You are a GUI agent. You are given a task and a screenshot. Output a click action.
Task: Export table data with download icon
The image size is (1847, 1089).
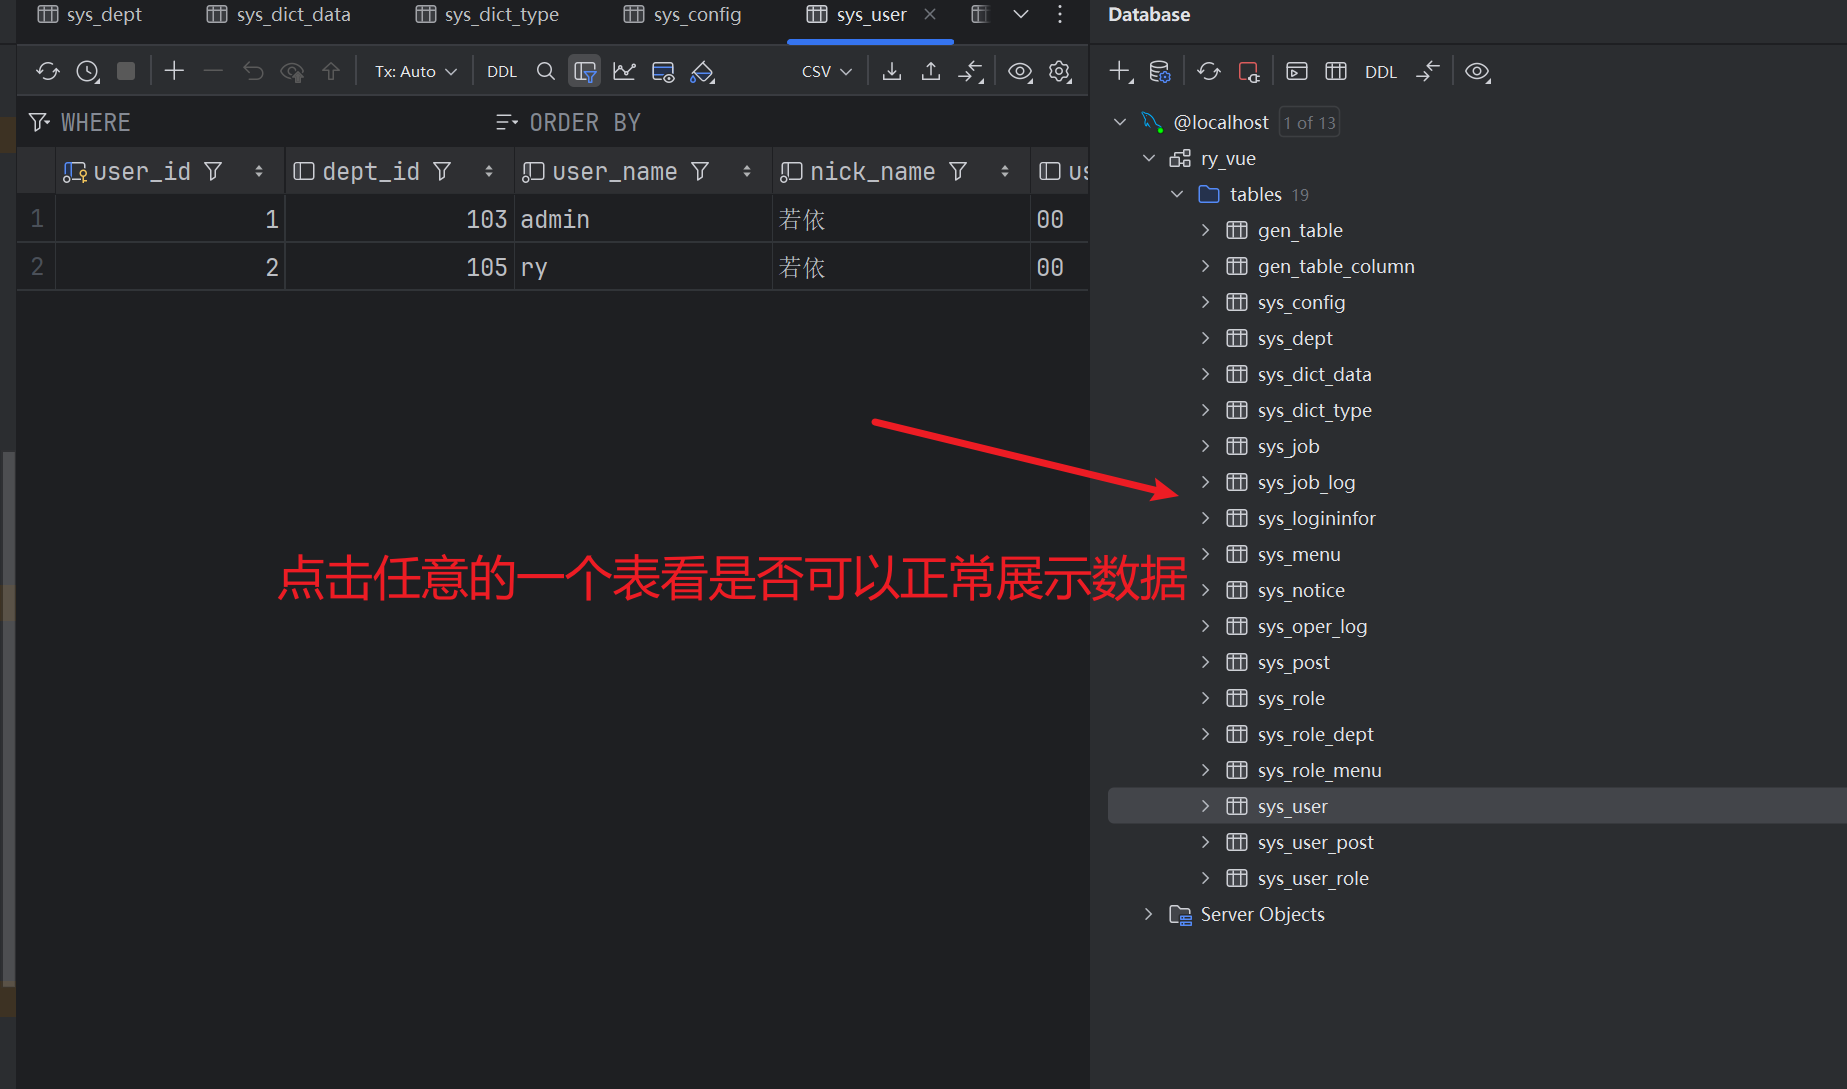tap(892, 72)
